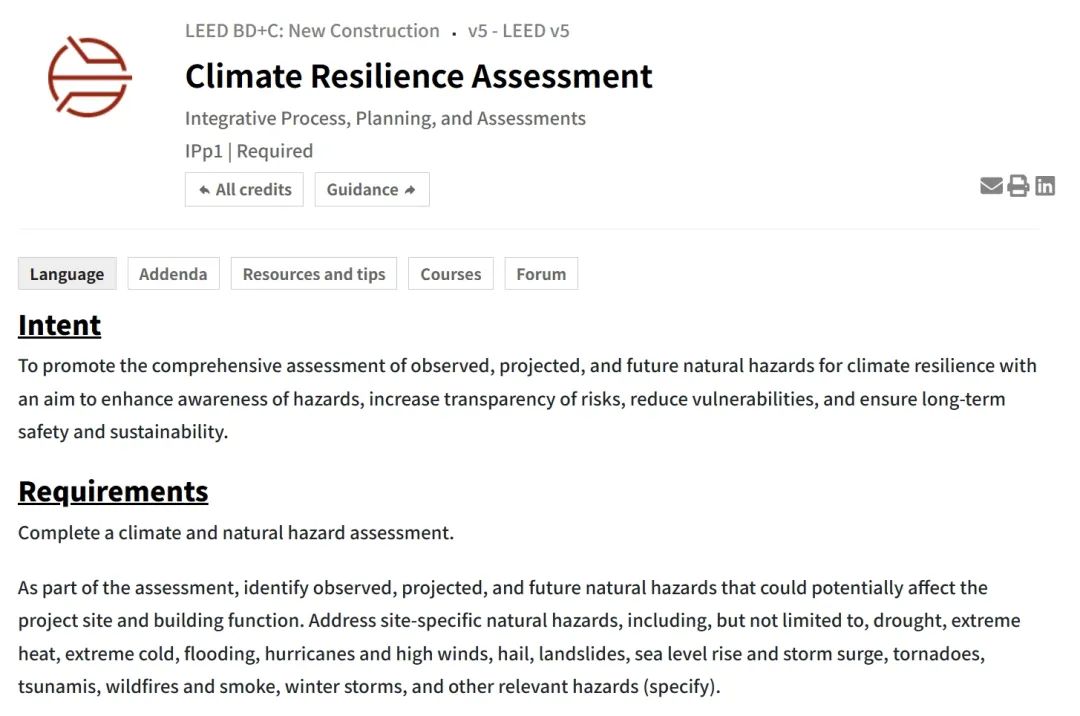Open the Resources and tips tab
The image size is (1080, 716).
click(x=314, y=274)
